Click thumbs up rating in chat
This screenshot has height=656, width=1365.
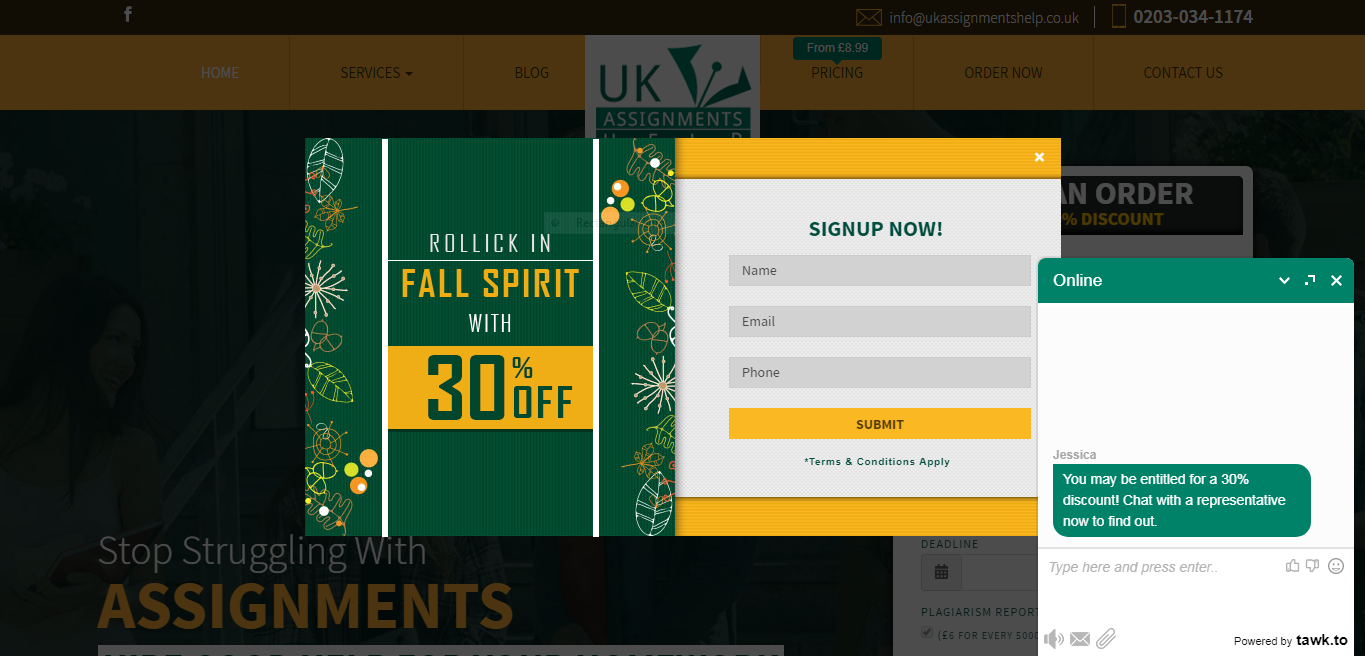click(x=1293, y=566)
